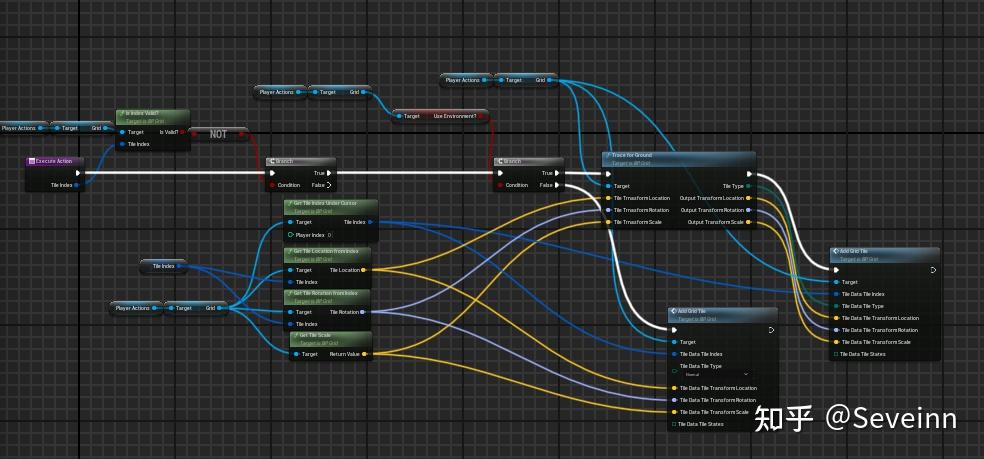The height and width of the screenshot is (459, 984).
Task: Click the green connected Tile Data Tile Type pin
Action: pyautogui.click(x=836, y=306)
